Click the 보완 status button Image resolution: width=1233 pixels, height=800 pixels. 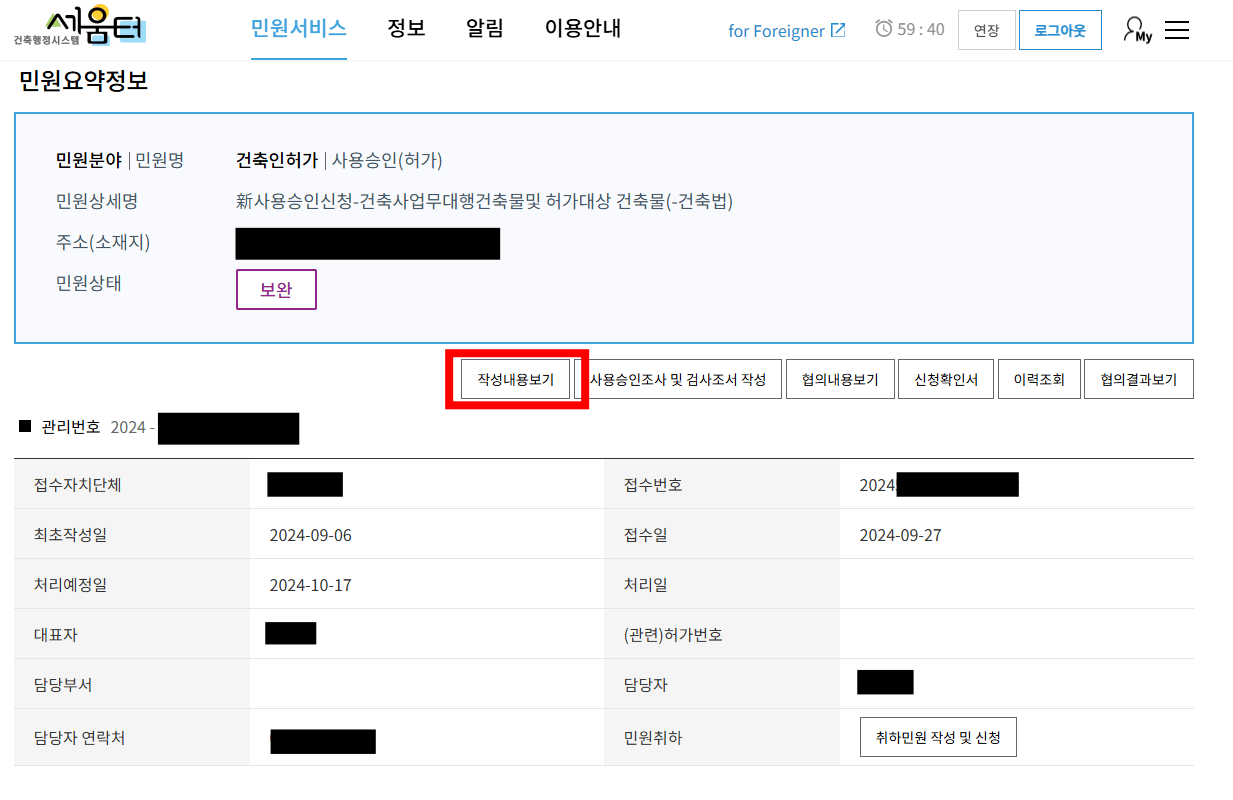pyautogui.click(x=276, y=289)
